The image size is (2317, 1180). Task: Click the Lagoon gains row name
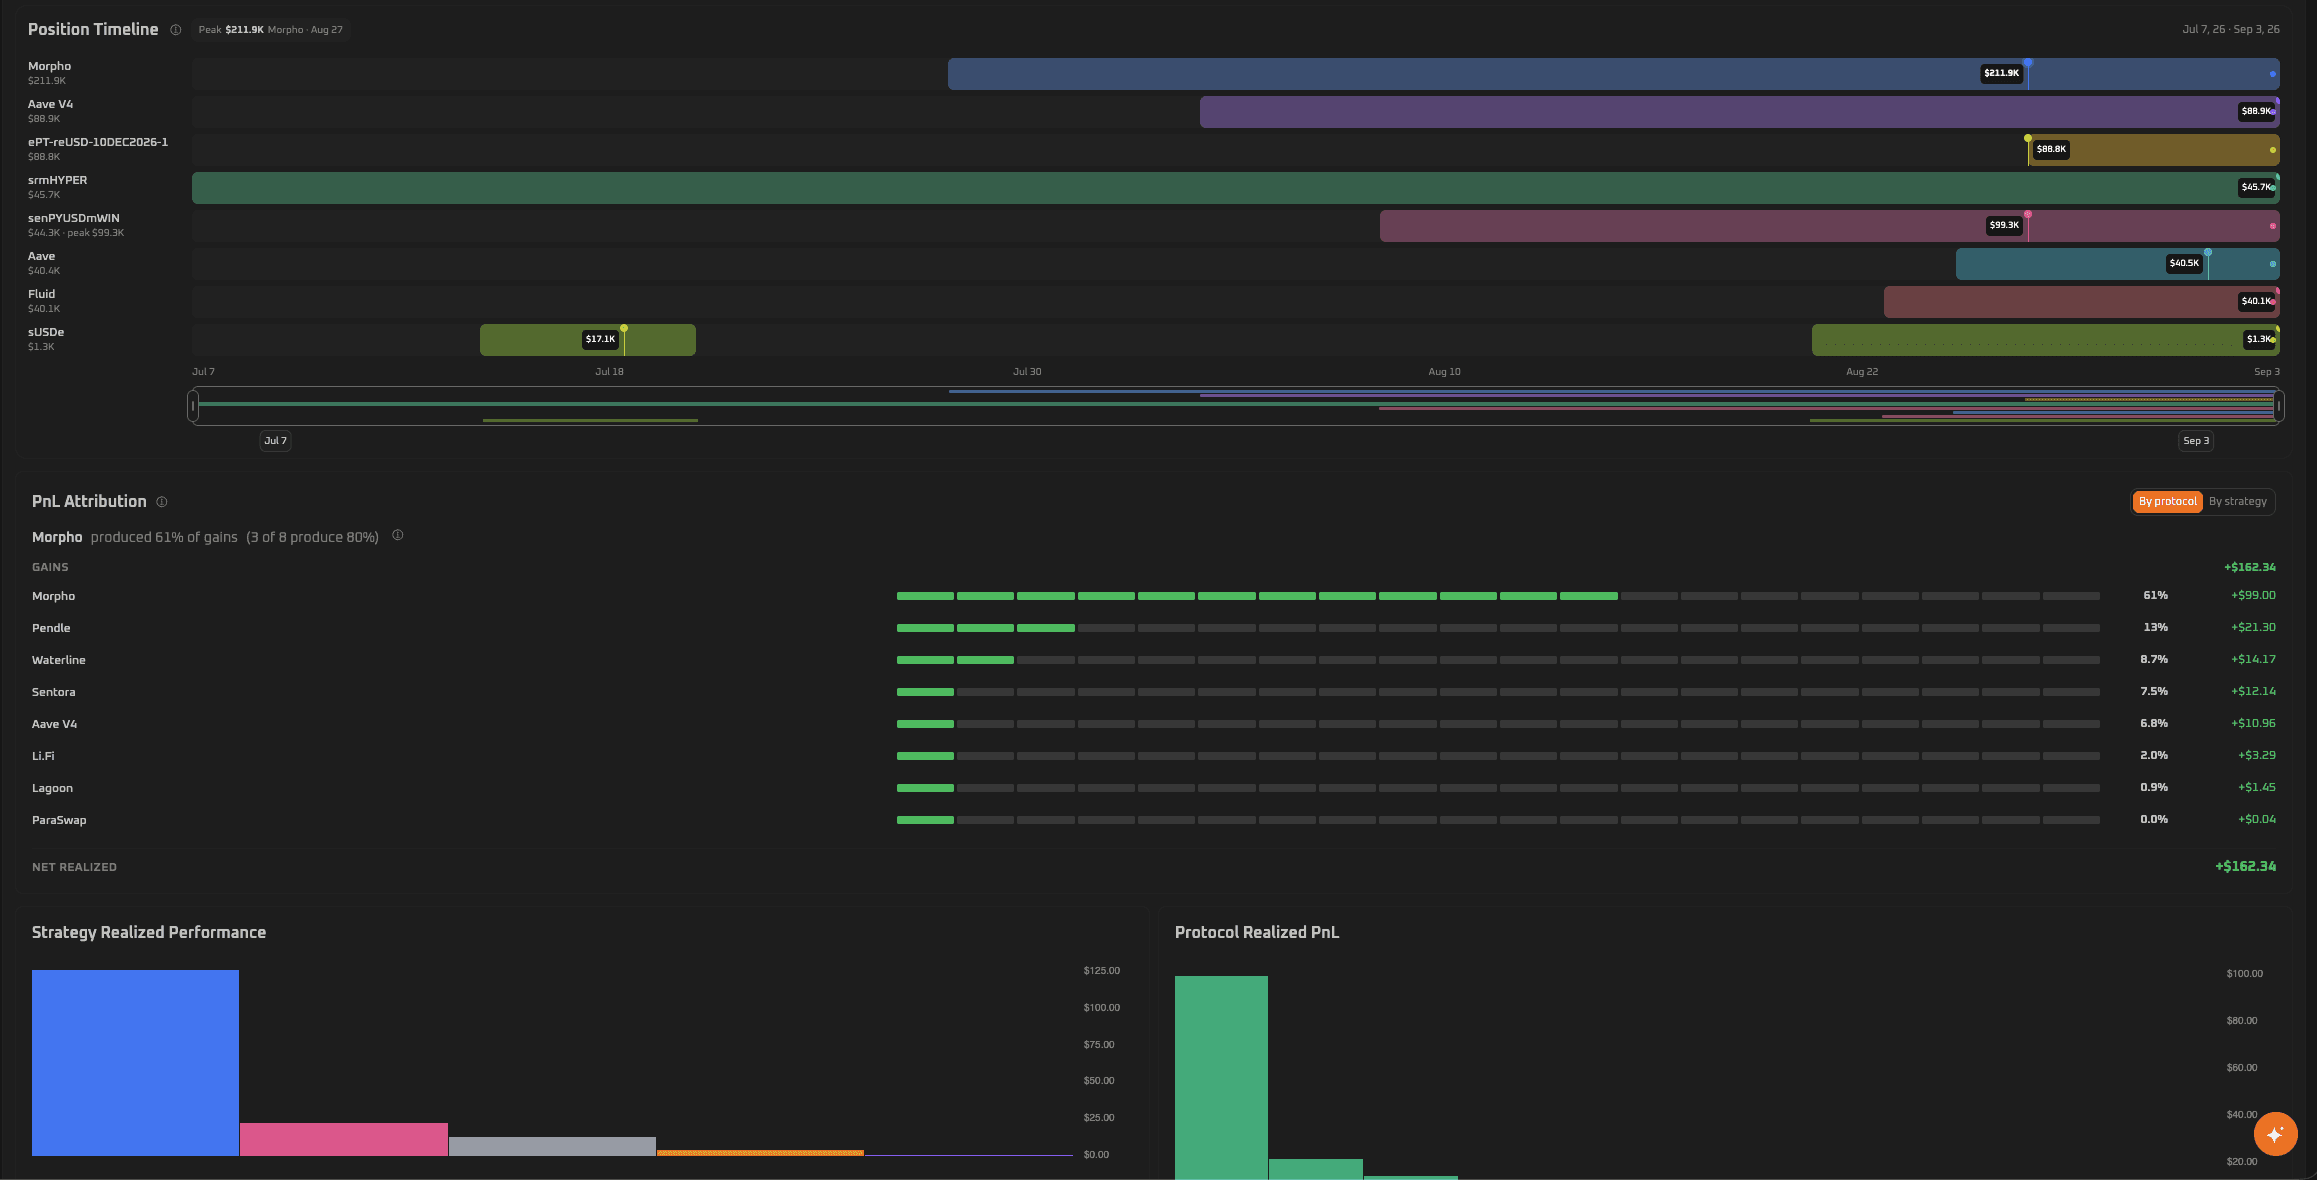[x=53, y=788]
